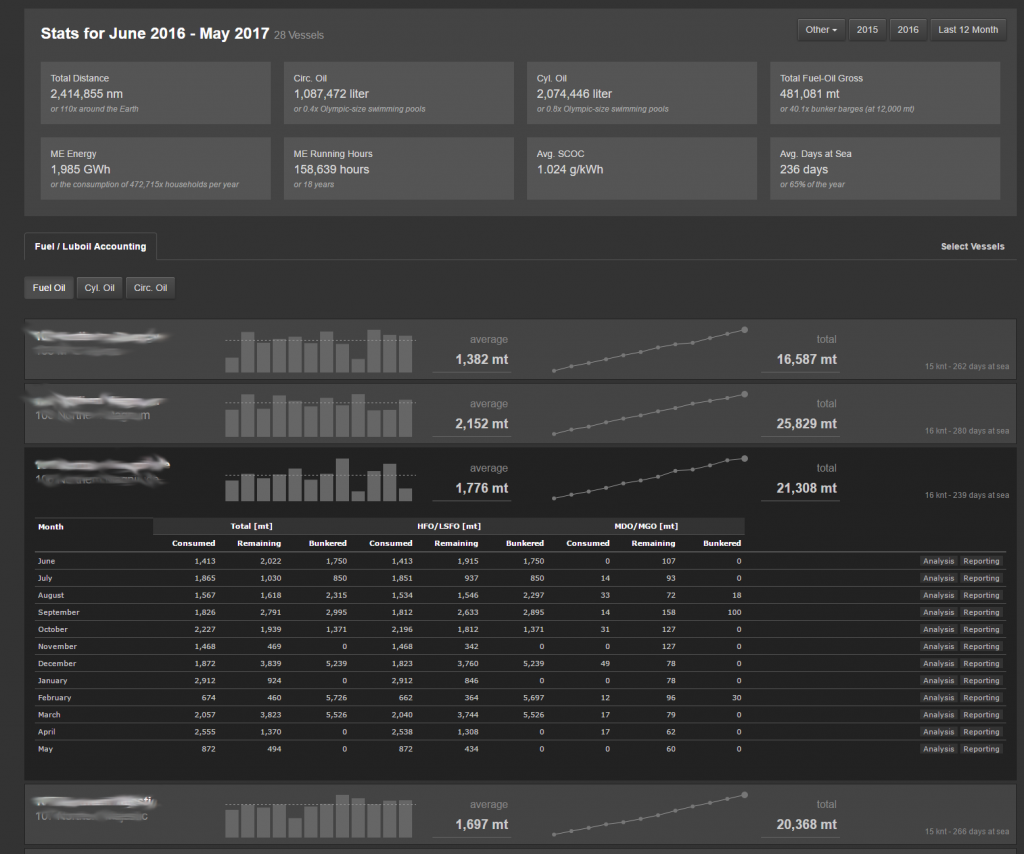This screenshot has height=854, width=1024.
Task: Open the Other date range dropdown
Action: (822, 30)
